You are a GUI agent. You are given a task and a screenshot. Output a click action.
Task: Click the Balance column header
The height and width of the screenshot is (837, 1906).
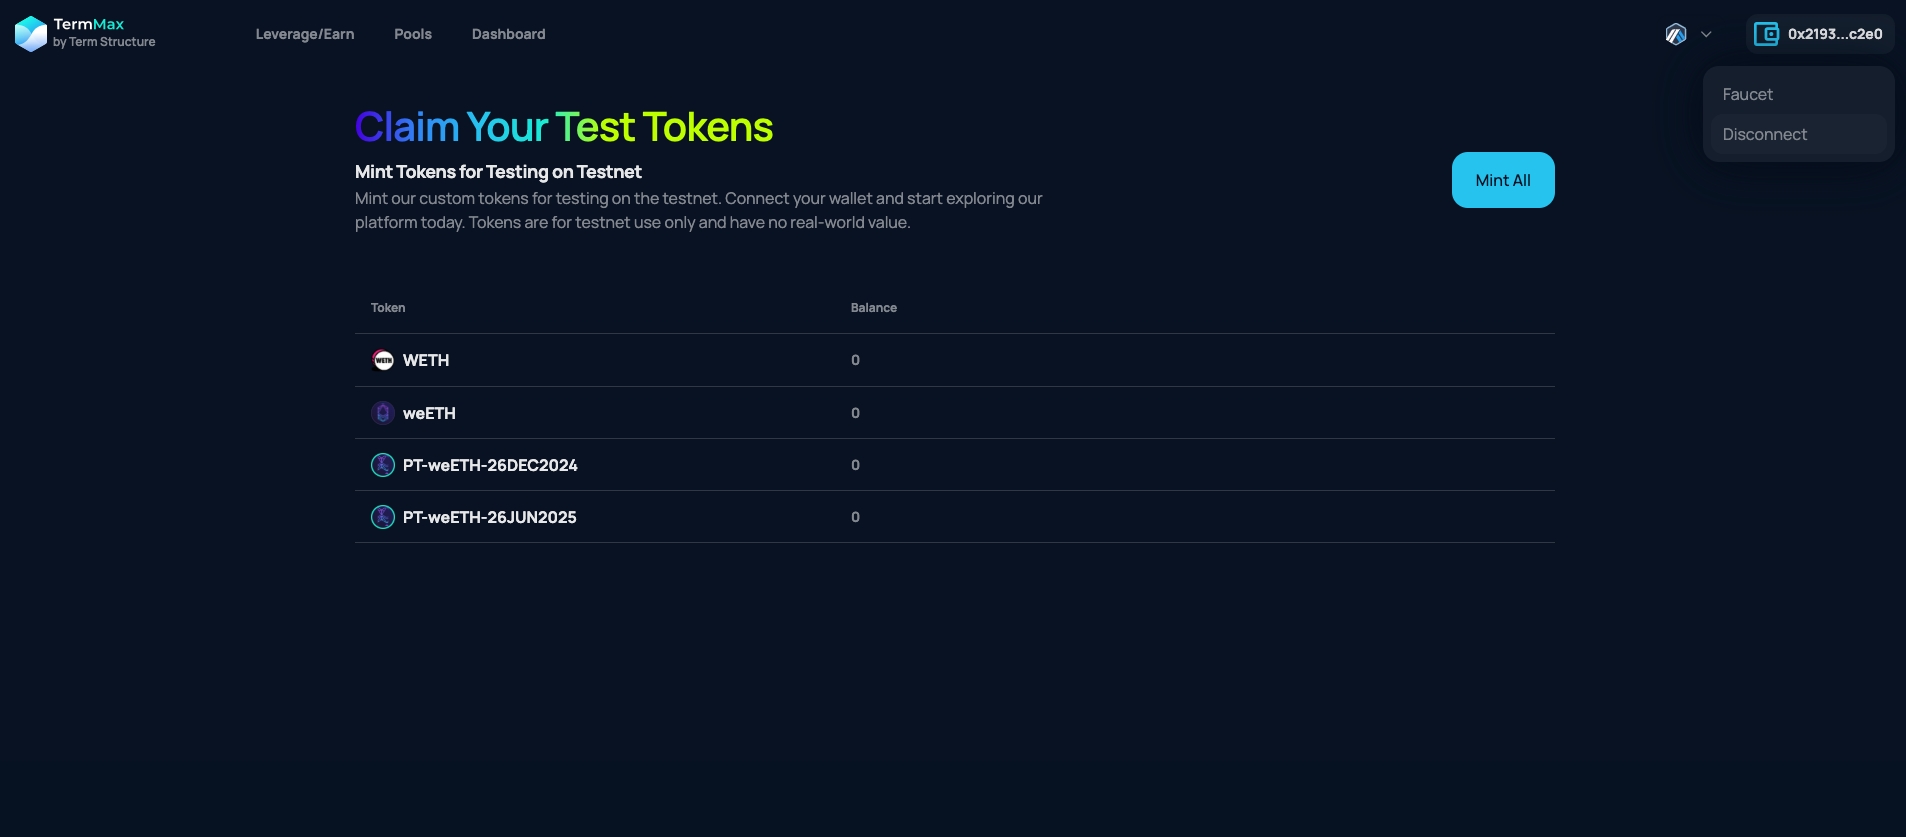(873, 308)
